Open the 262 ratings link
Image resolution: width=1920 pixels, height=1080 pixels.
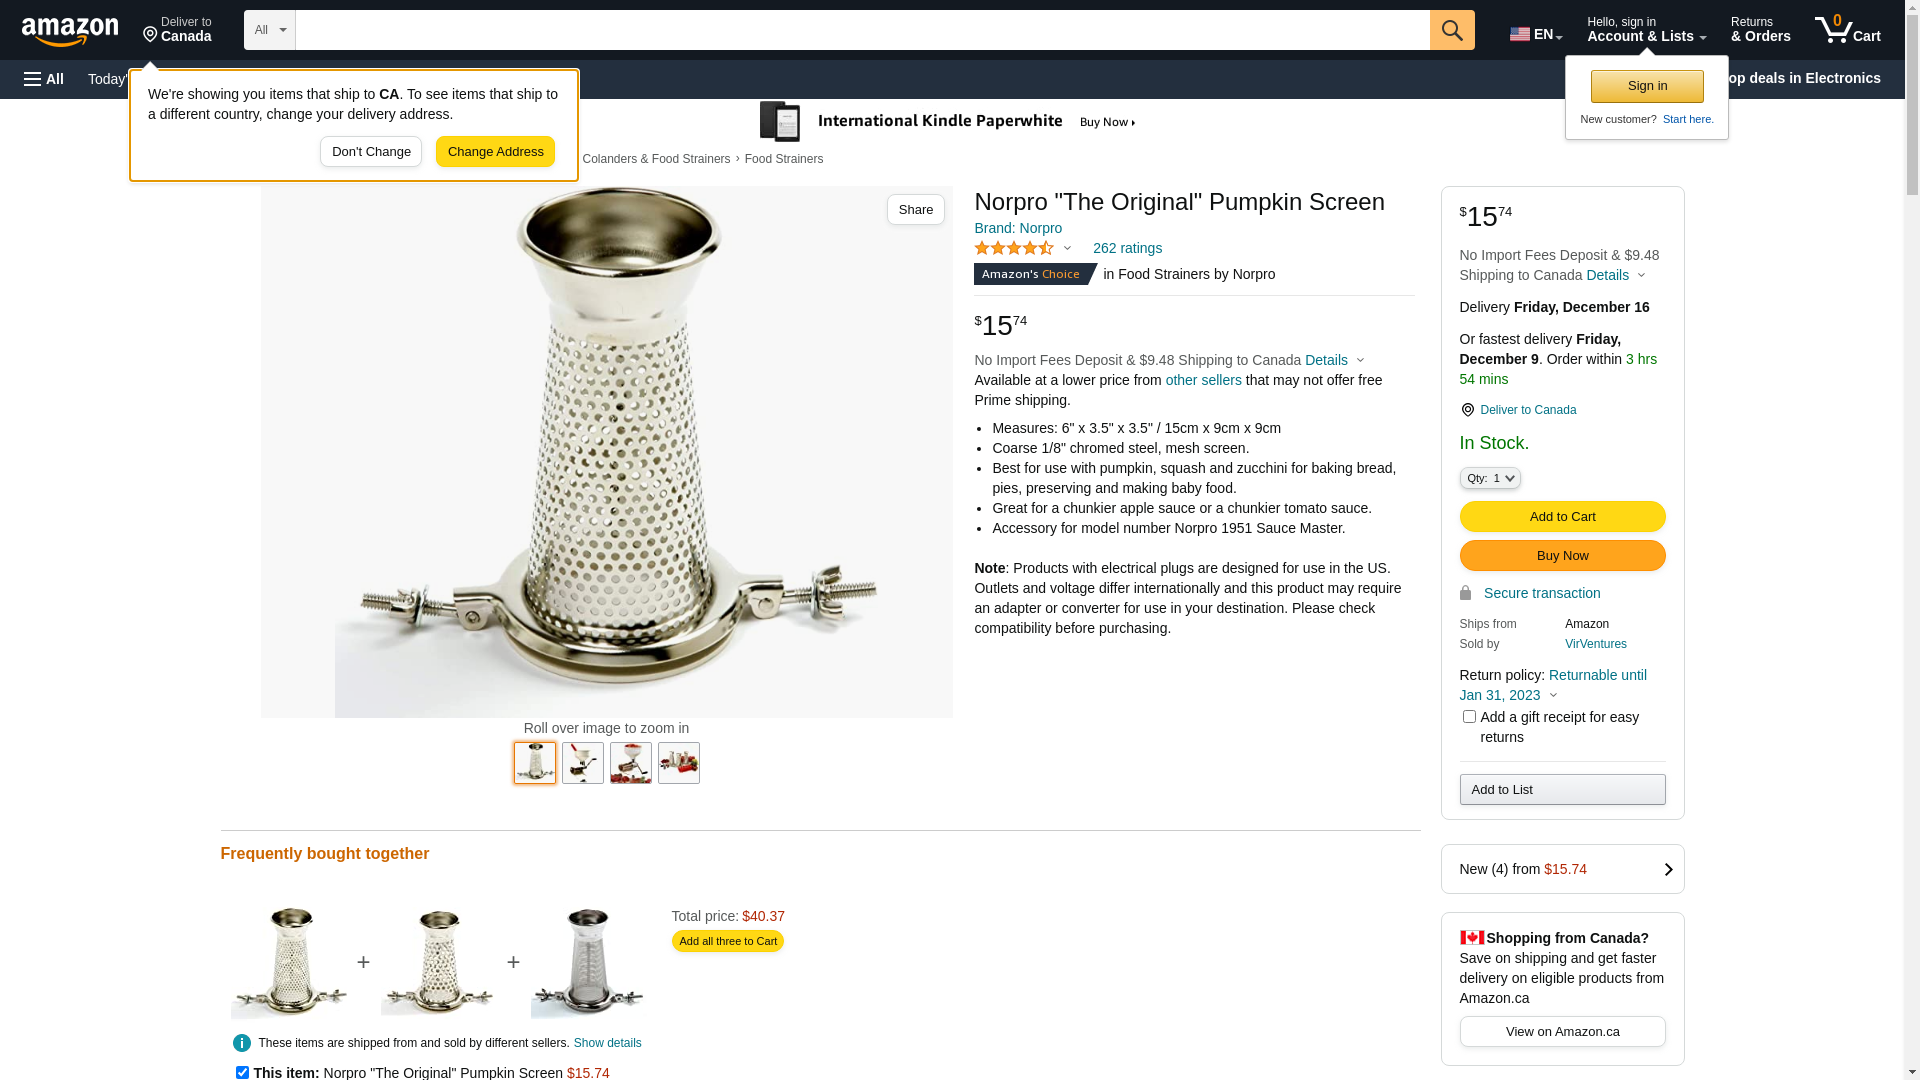[1127, 248]
